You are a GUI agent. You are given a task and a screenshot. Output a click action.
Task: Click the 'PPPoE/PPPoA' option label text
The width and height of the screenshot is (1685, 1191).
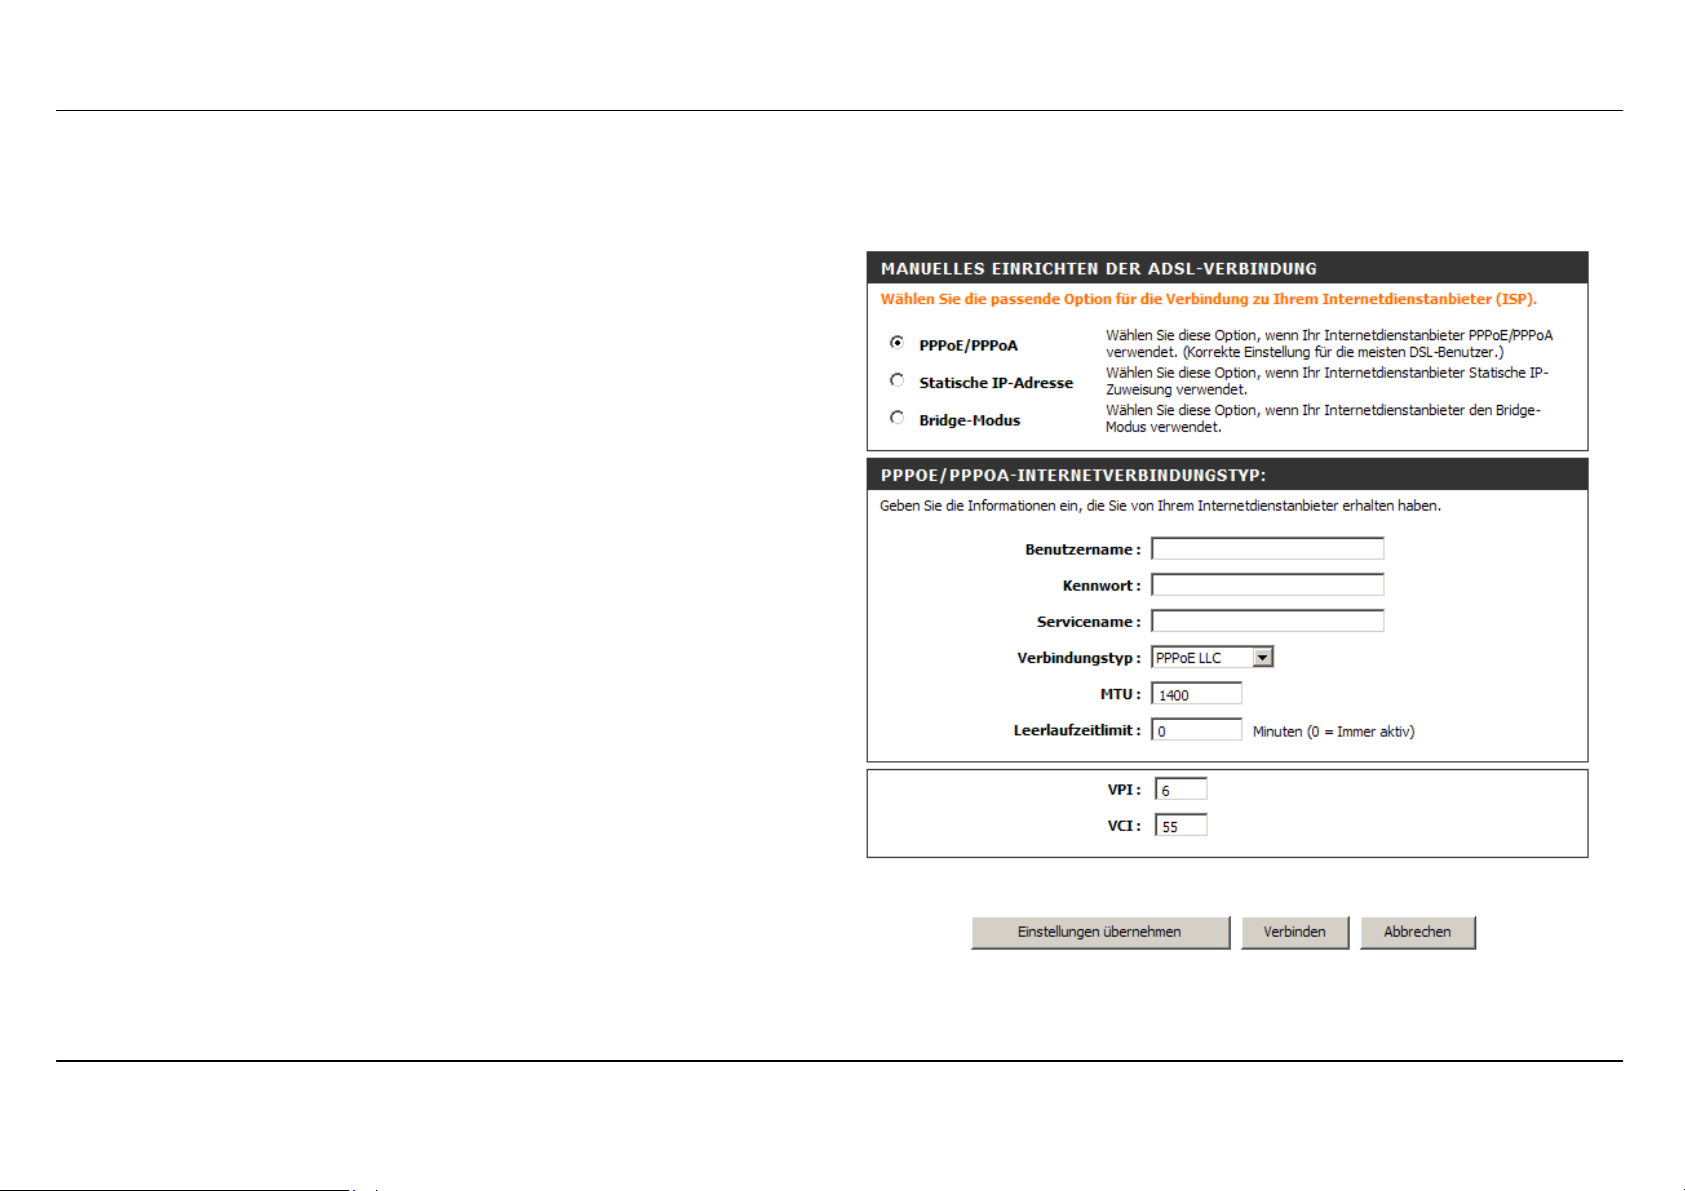pyautogui.click(x=968, y=346)
